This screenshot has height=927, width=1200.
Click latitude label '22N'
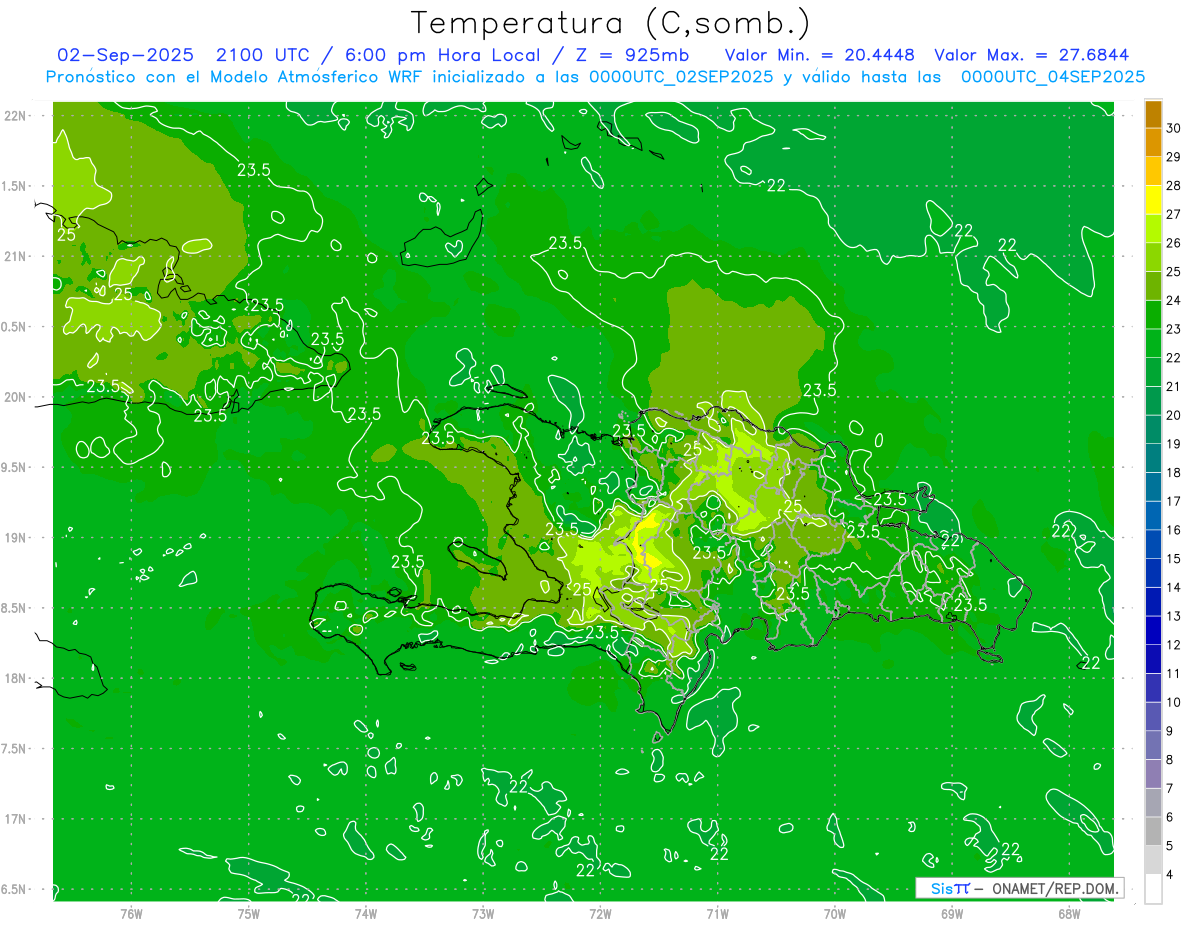click(15, 116)
